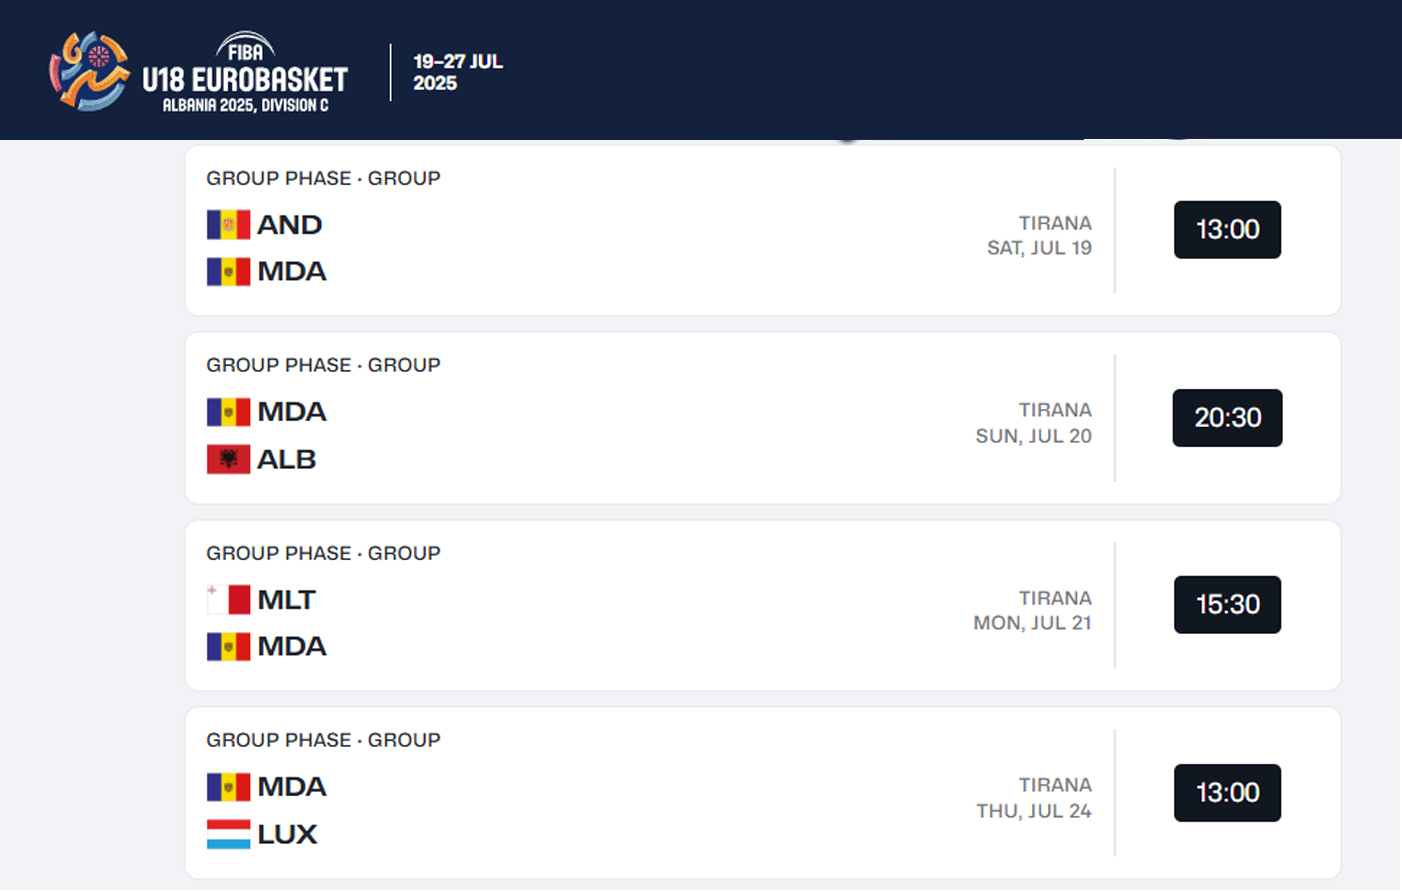
Task: Select the AND team name
Action: 290,225
